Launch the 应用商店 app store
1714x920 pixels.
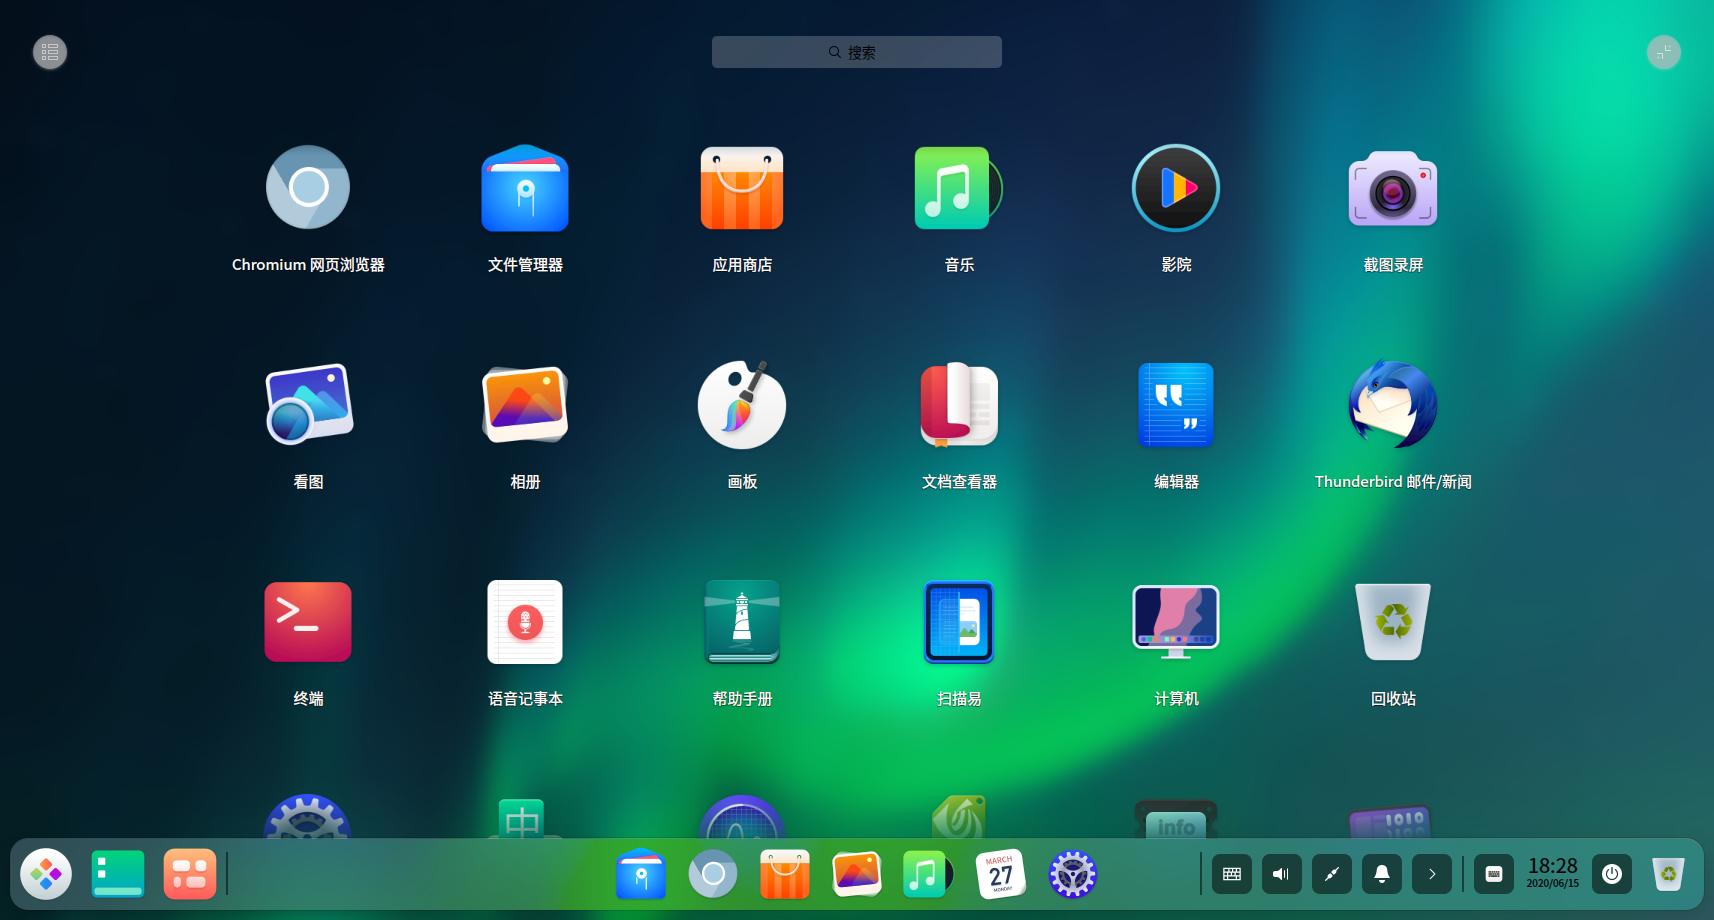[x=741, y=188]
